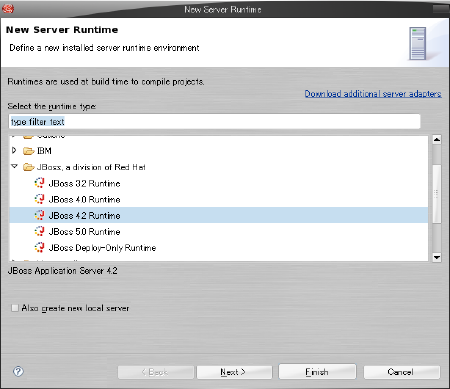Open the help question mark icon
Screen dimensions: 450x389
18,371
